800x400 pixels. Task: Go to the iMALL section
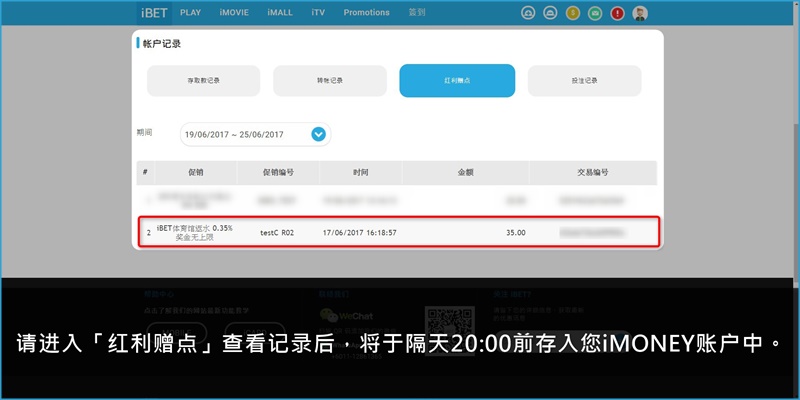coord(280,13)
